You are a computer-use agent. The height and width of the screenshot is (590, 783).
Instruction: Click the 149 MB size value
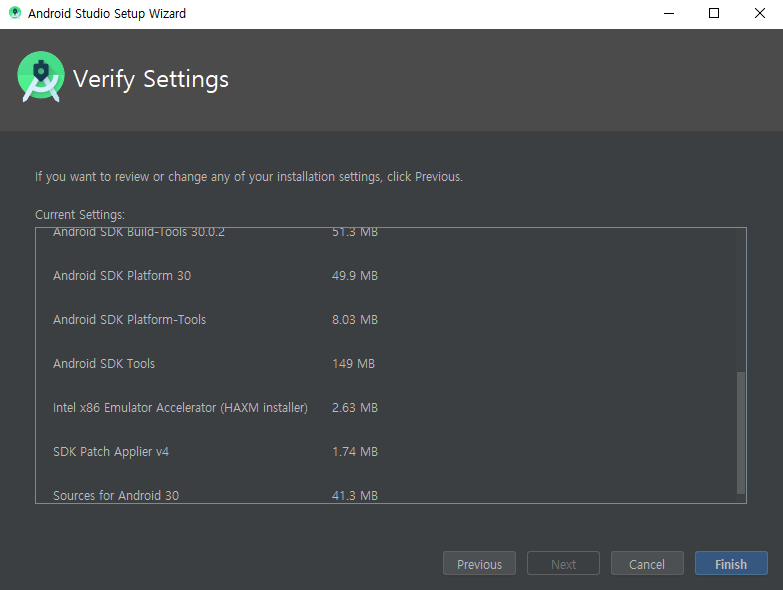click(x=354, y=363)
